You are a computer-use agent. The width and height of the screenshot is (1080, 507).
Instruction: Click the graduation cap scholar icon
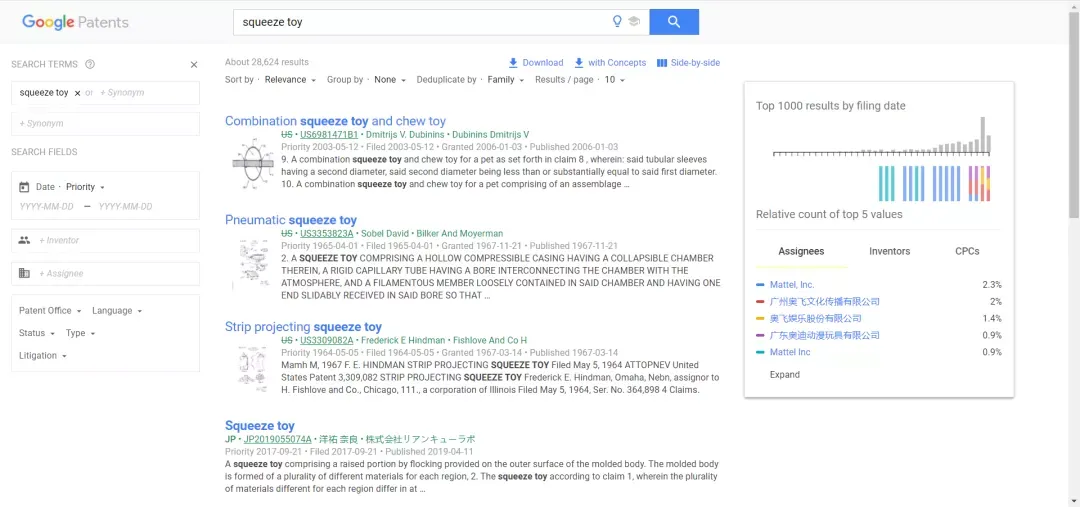coord(634,22)
